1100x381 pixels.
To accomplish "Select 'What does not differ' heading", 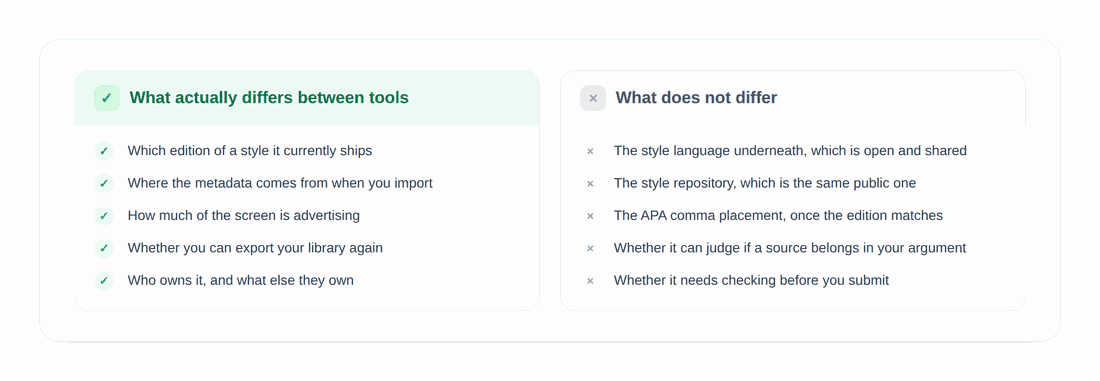I will click(696, 98).
